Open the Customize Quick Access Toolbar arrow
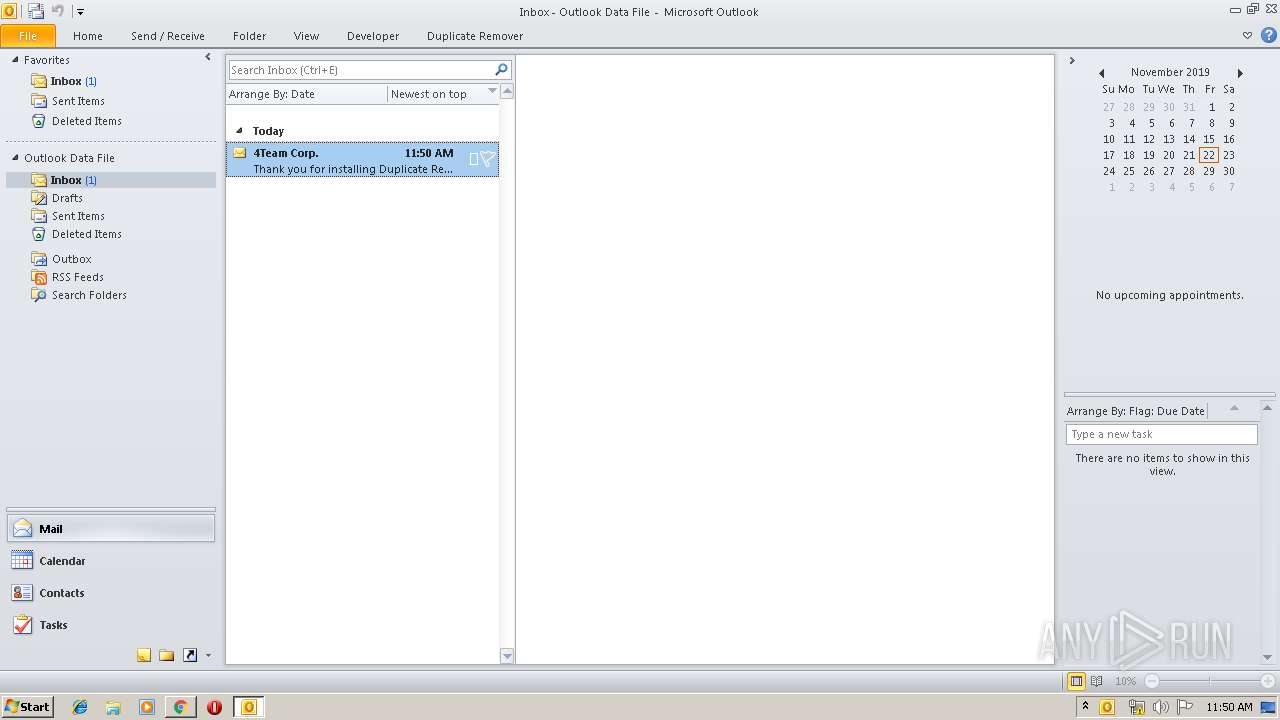This screenshot has width=1280, height=720. click(80, 12)
